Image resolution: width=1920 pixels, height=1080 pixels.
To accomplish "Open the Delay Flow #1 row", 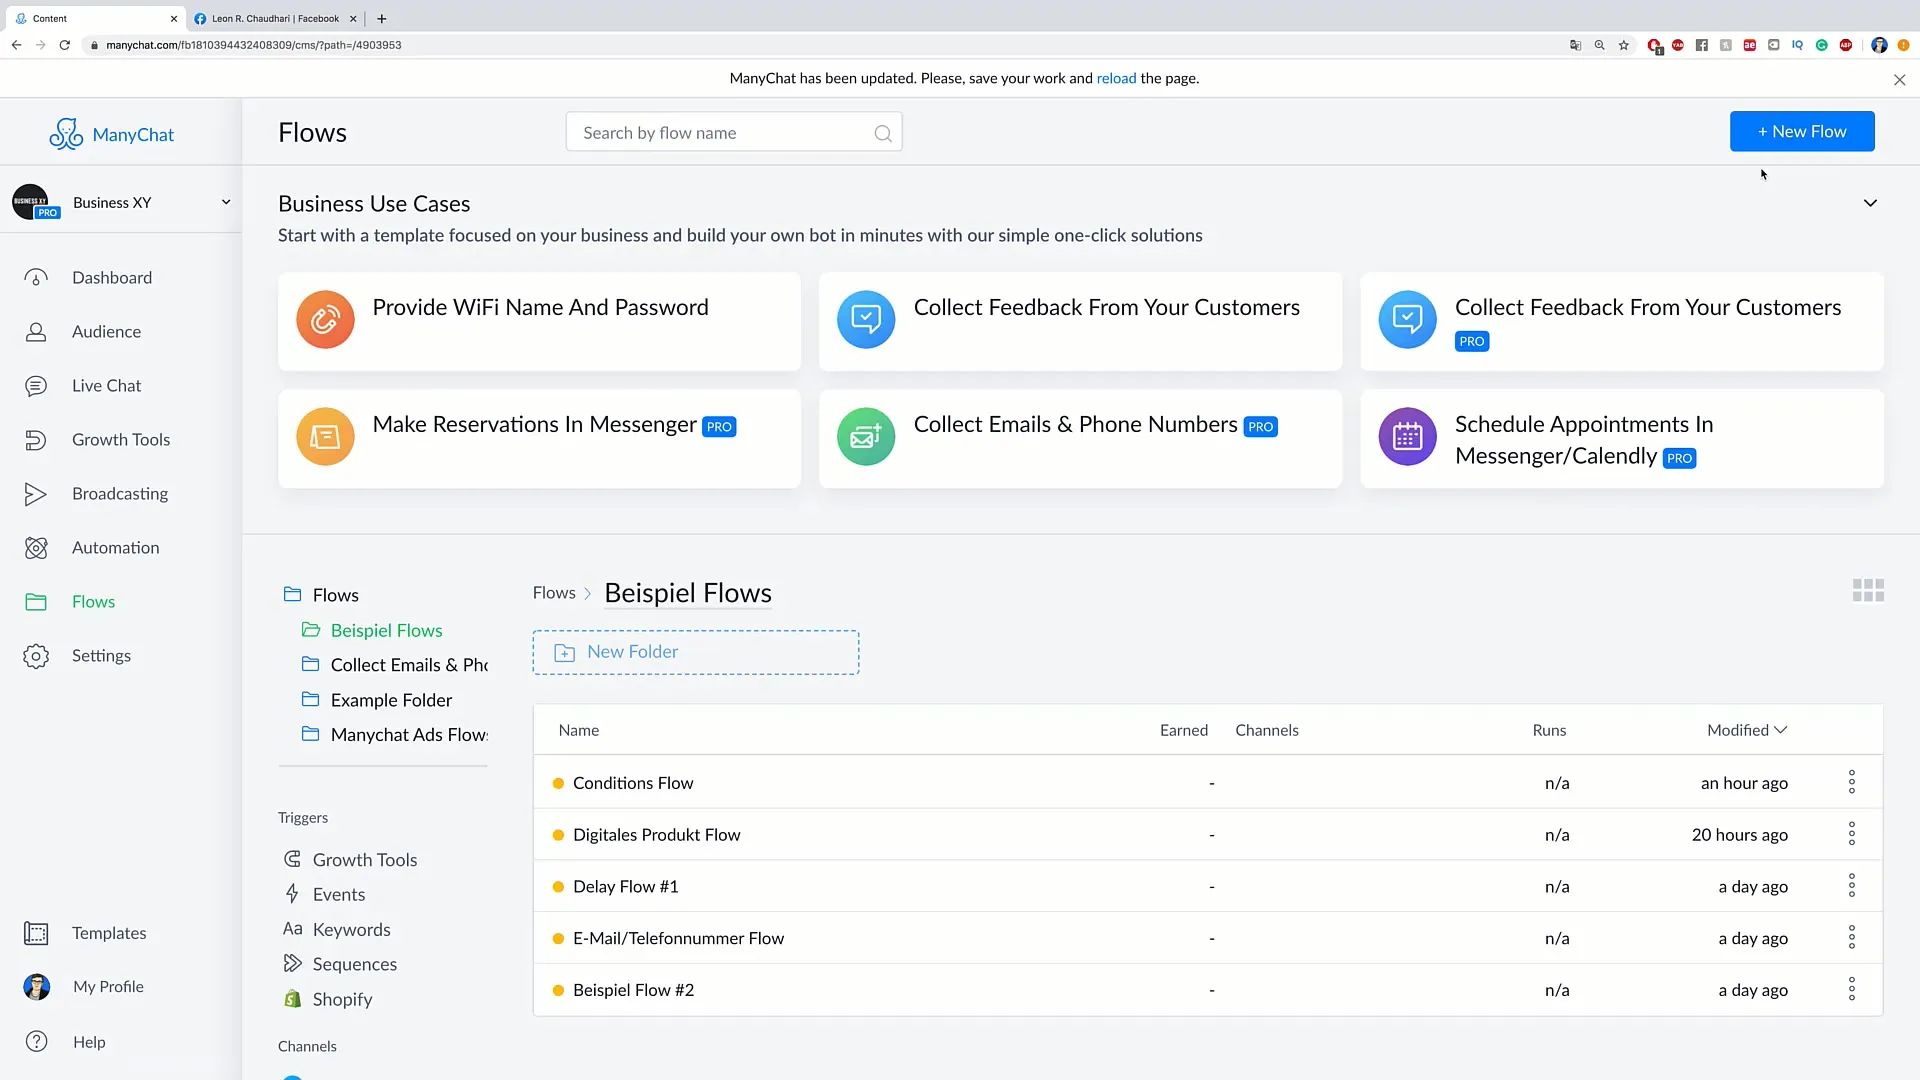I will click(x=1208, y=886).
